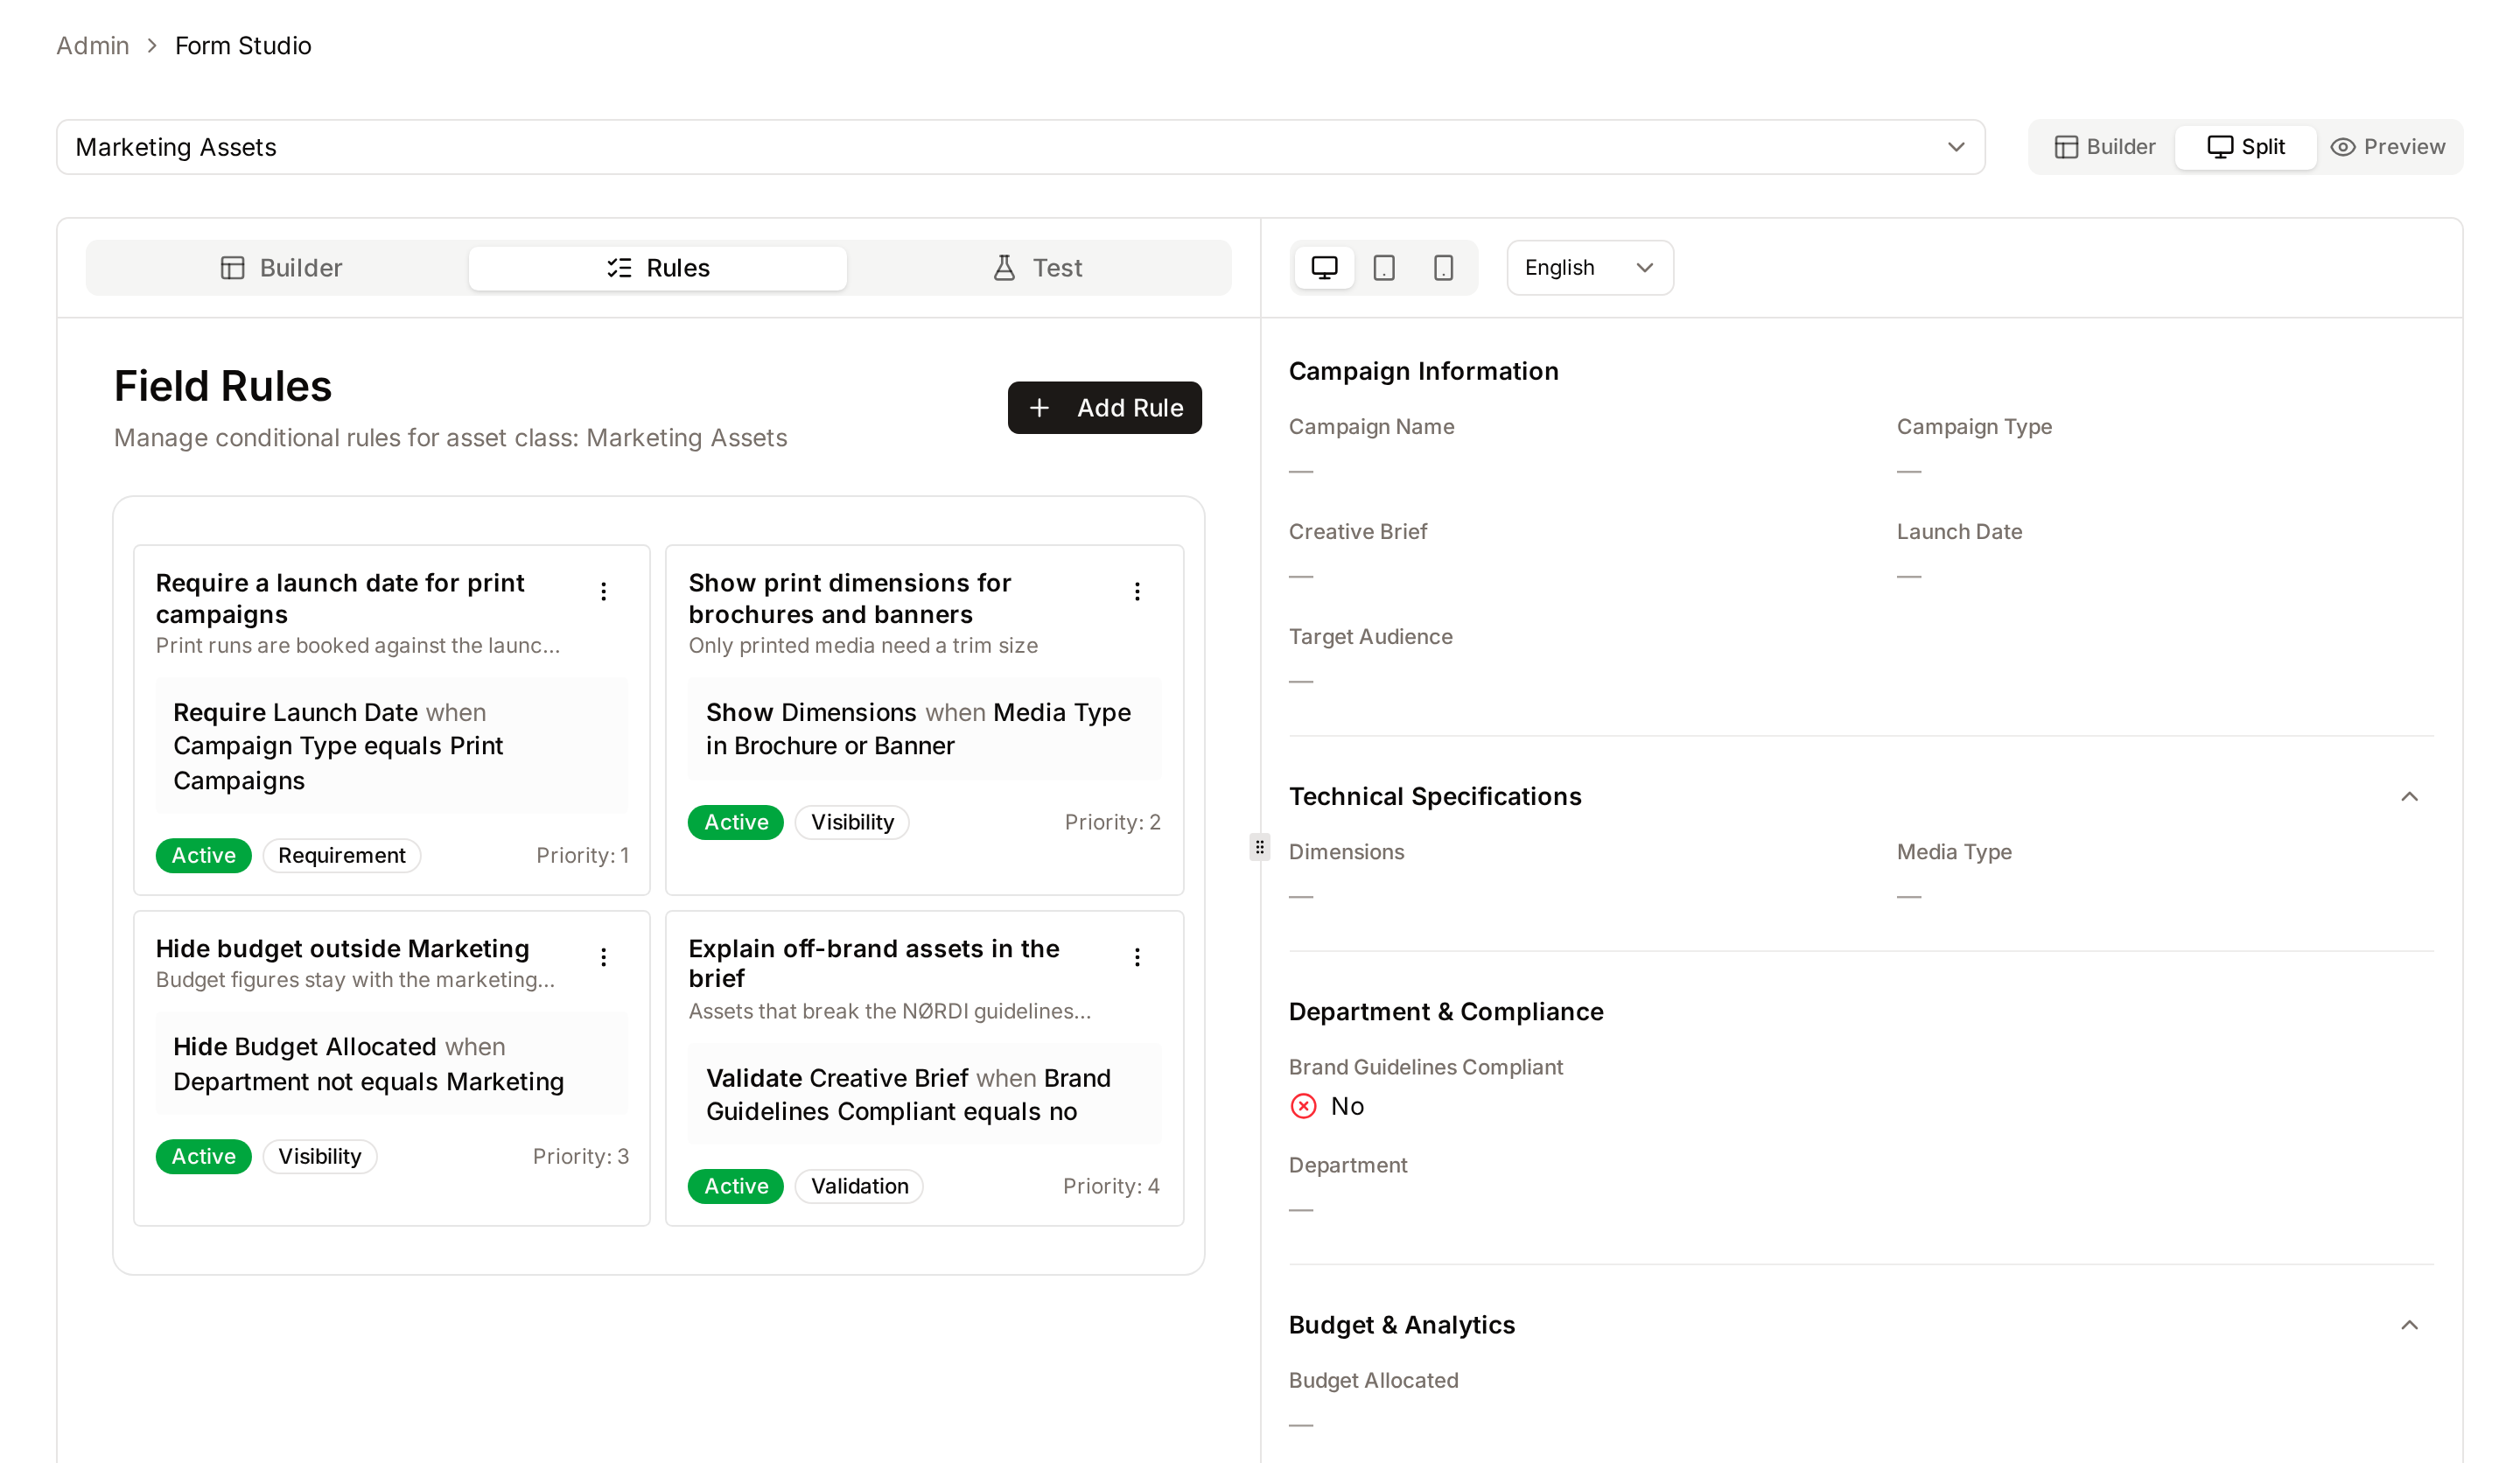This screenshot has height=1463, width=2520.
Task: Click Active badge on Hide budget rule
Action: 203,1156
